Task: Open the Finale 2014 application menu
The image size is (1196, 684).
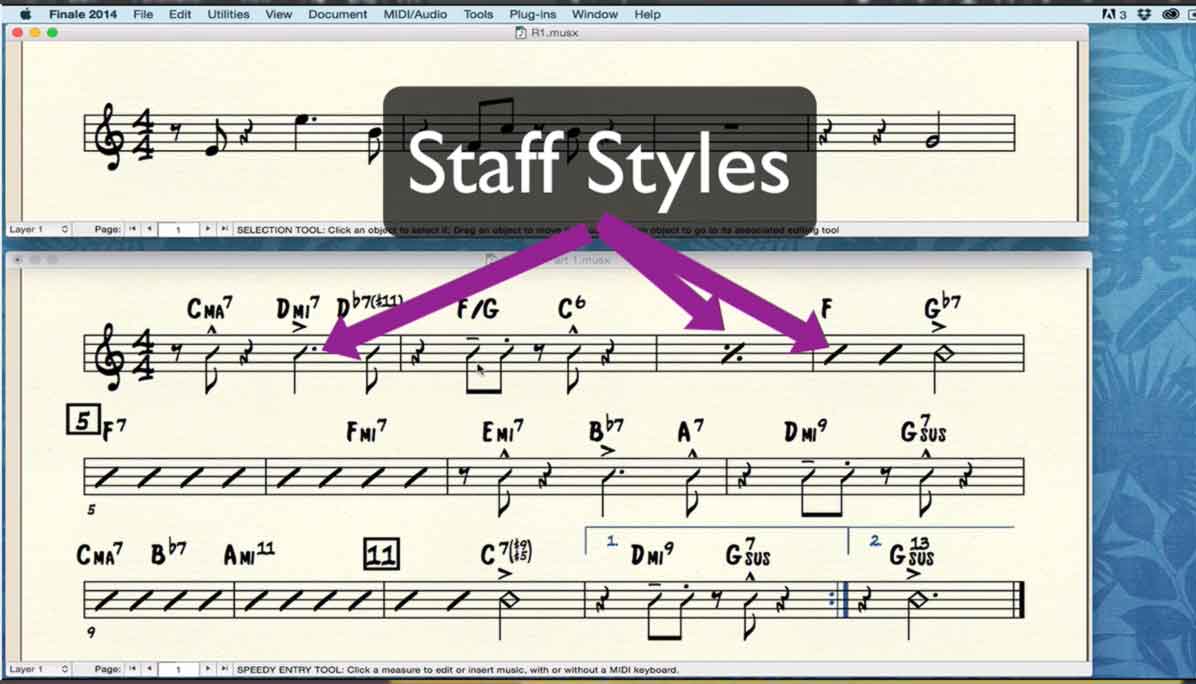Action: pos(83,14)
